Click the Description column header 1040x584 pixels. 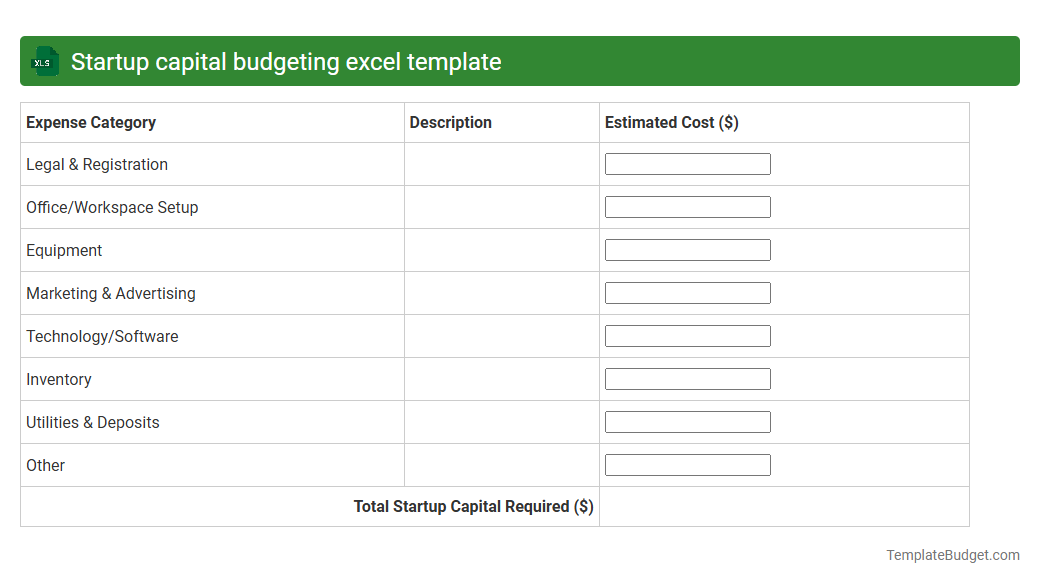pyautogui.click(x=450, y=122)
